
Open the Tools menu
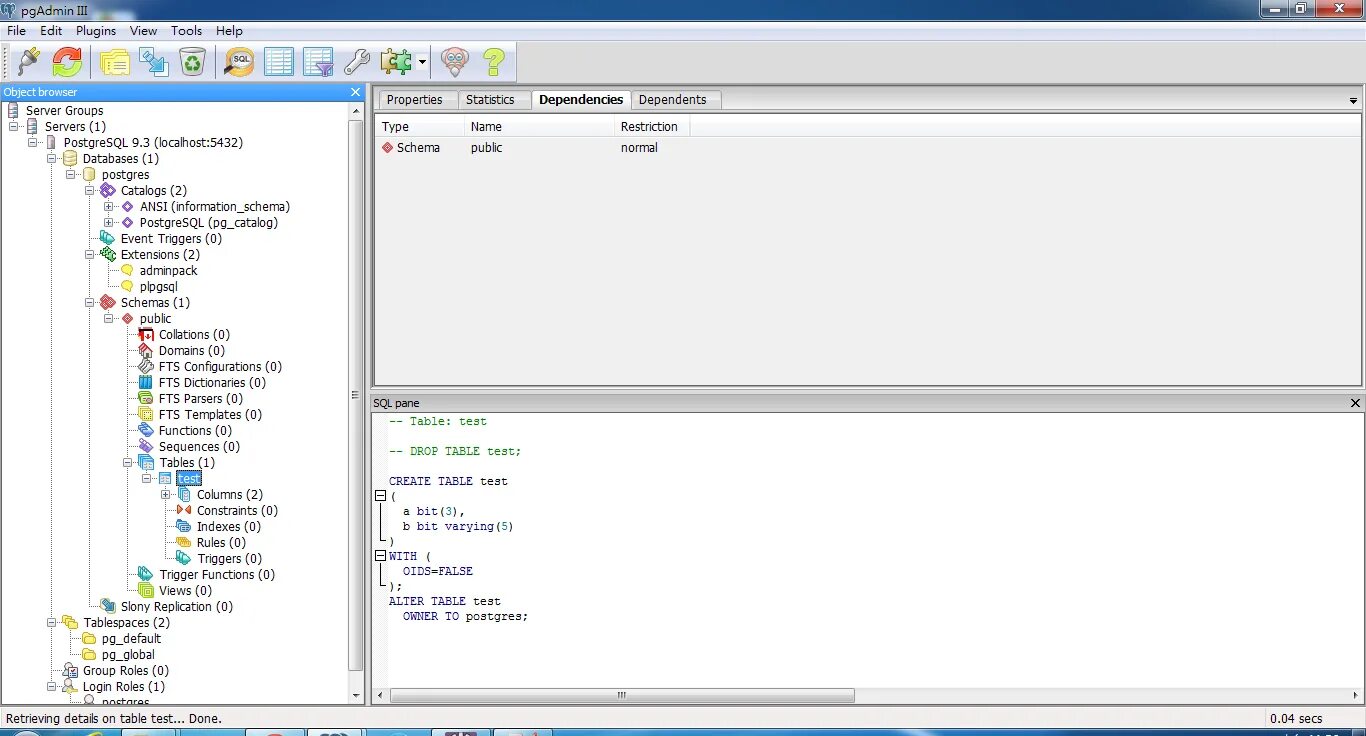point(187,31)
